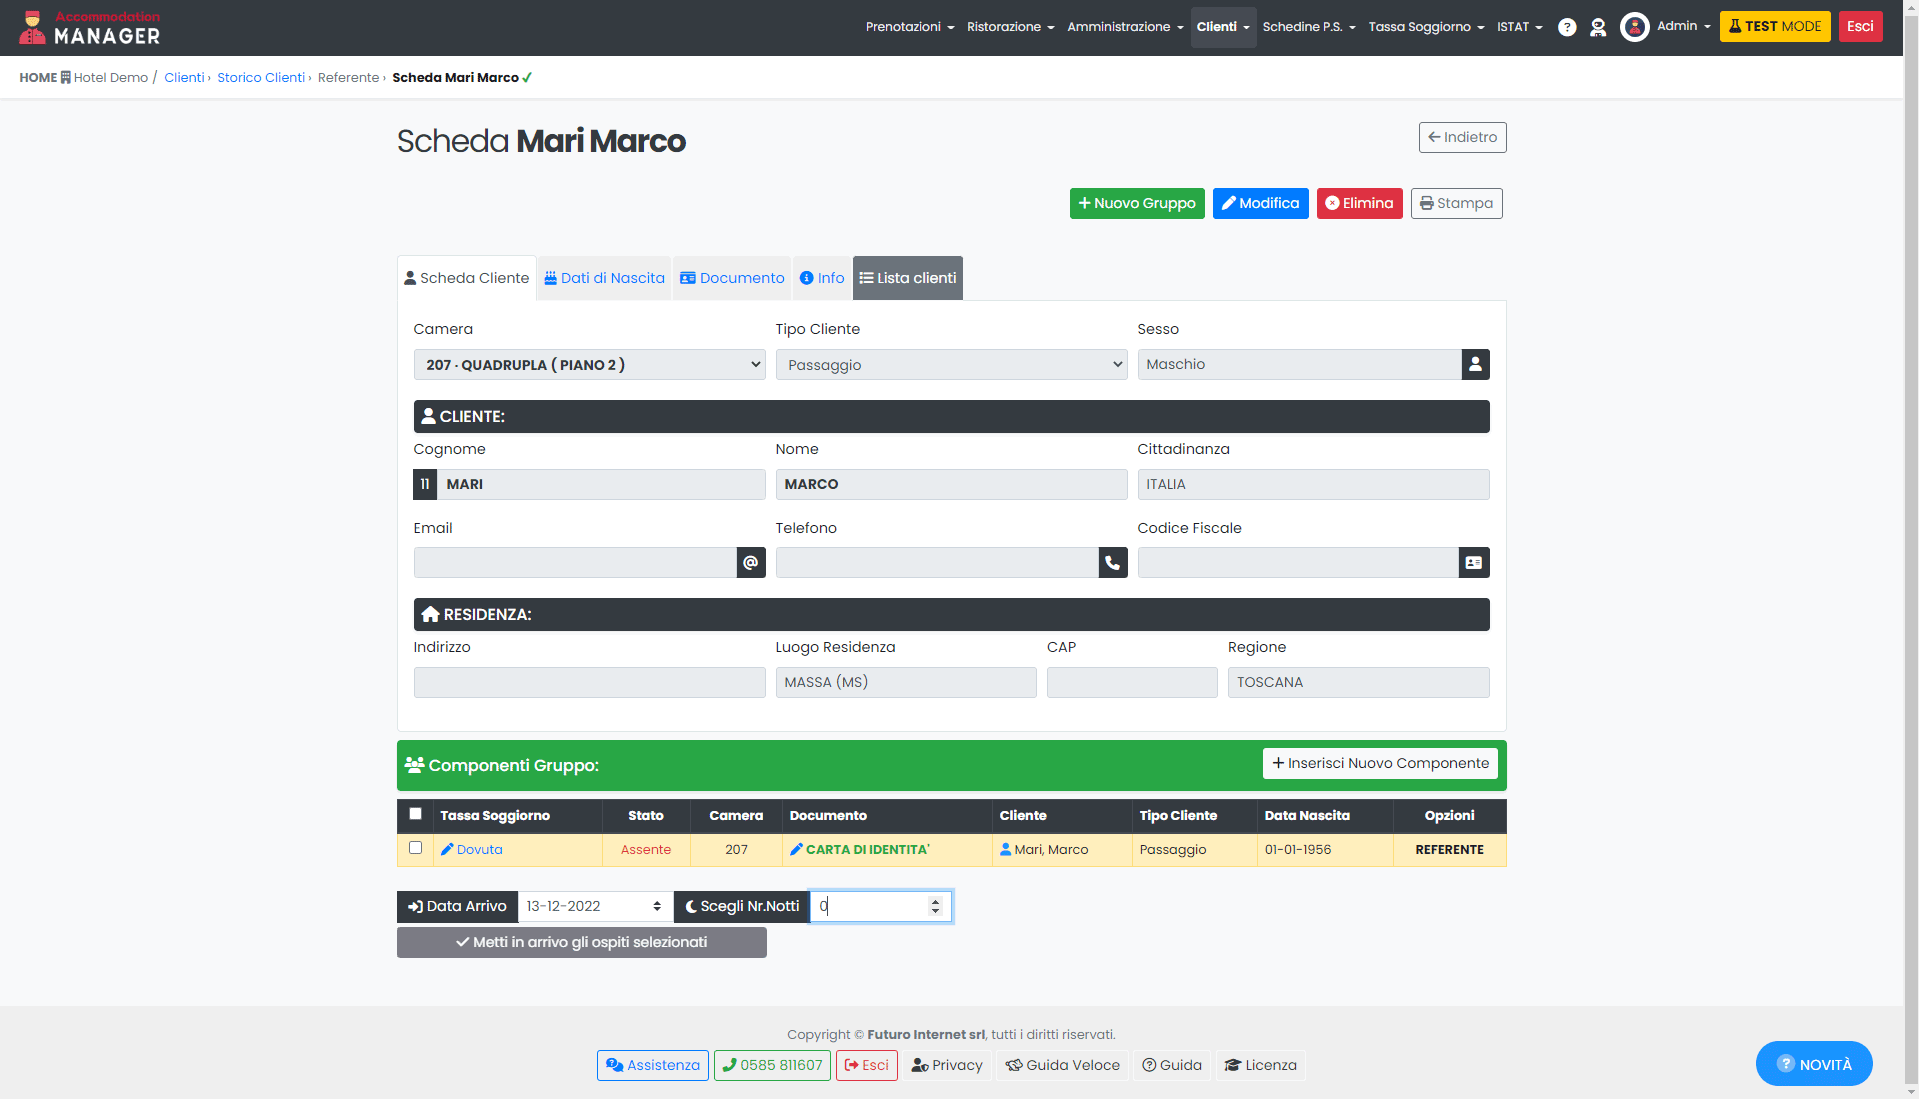The image size is (1919, 1099).
Task: Click the telephone icon beside Telefono field
Action: click(1113, 563)
